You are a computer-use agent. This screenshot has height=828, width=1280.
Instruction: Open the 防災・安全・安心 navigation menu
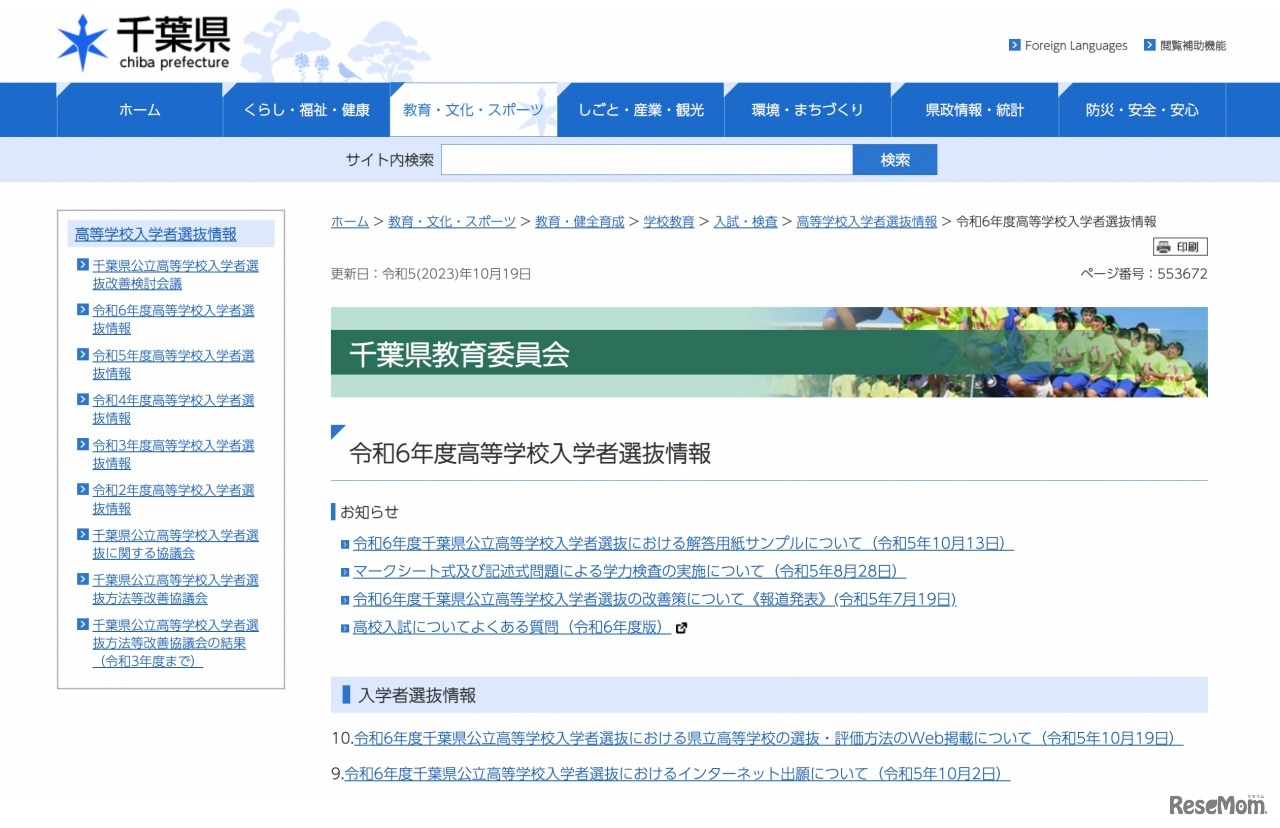pos(1142,109)
